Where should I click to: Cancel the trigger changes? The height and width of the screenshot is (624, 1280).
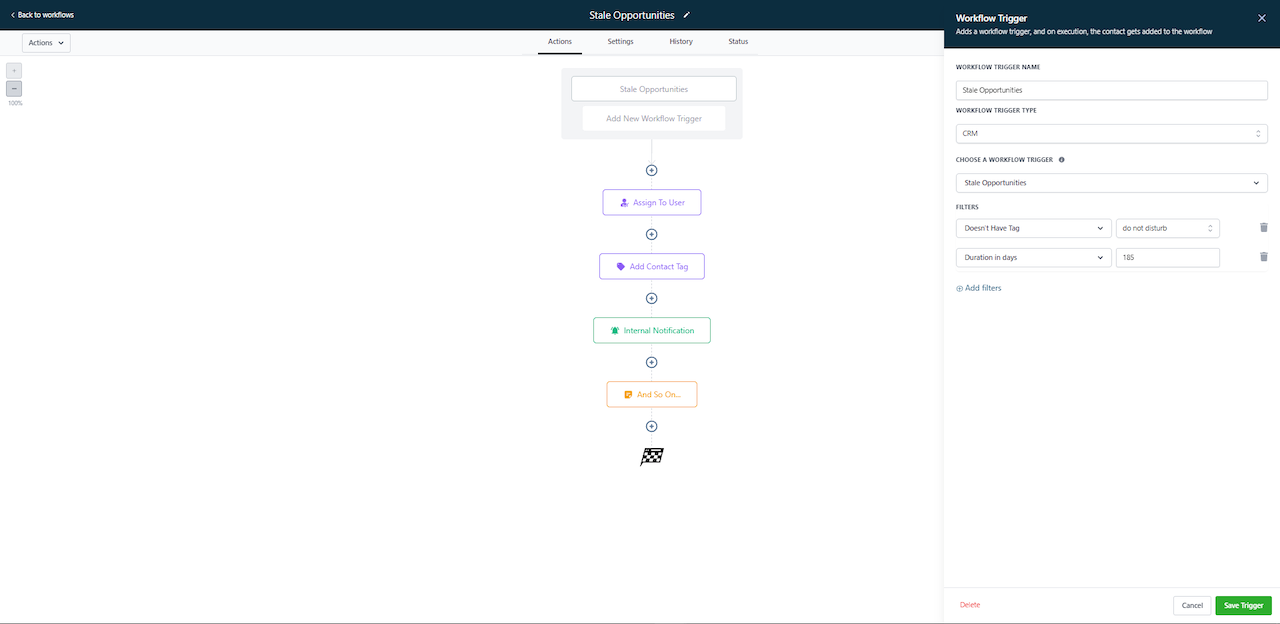1192,605
